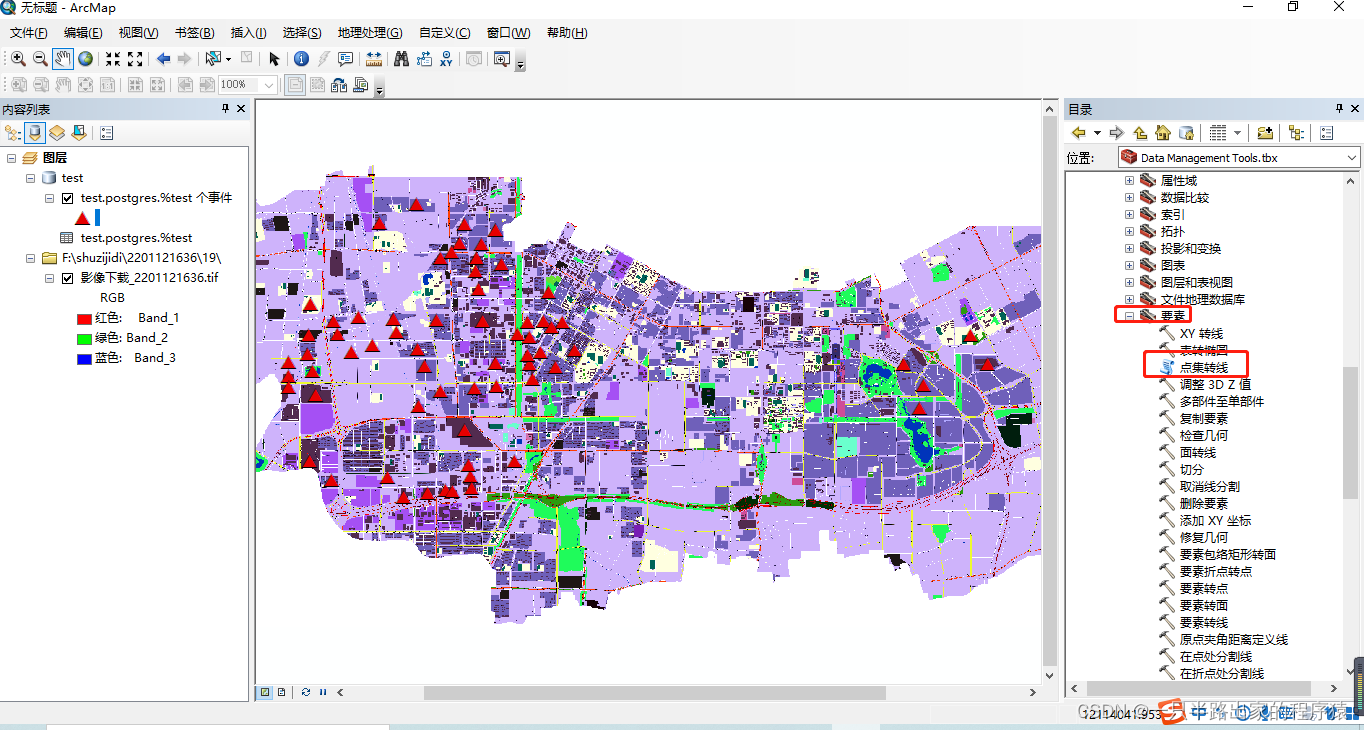The width and height of the screenshot is (1364, 730).
Task: List layers by drawing order
Action: pos(13,132)
